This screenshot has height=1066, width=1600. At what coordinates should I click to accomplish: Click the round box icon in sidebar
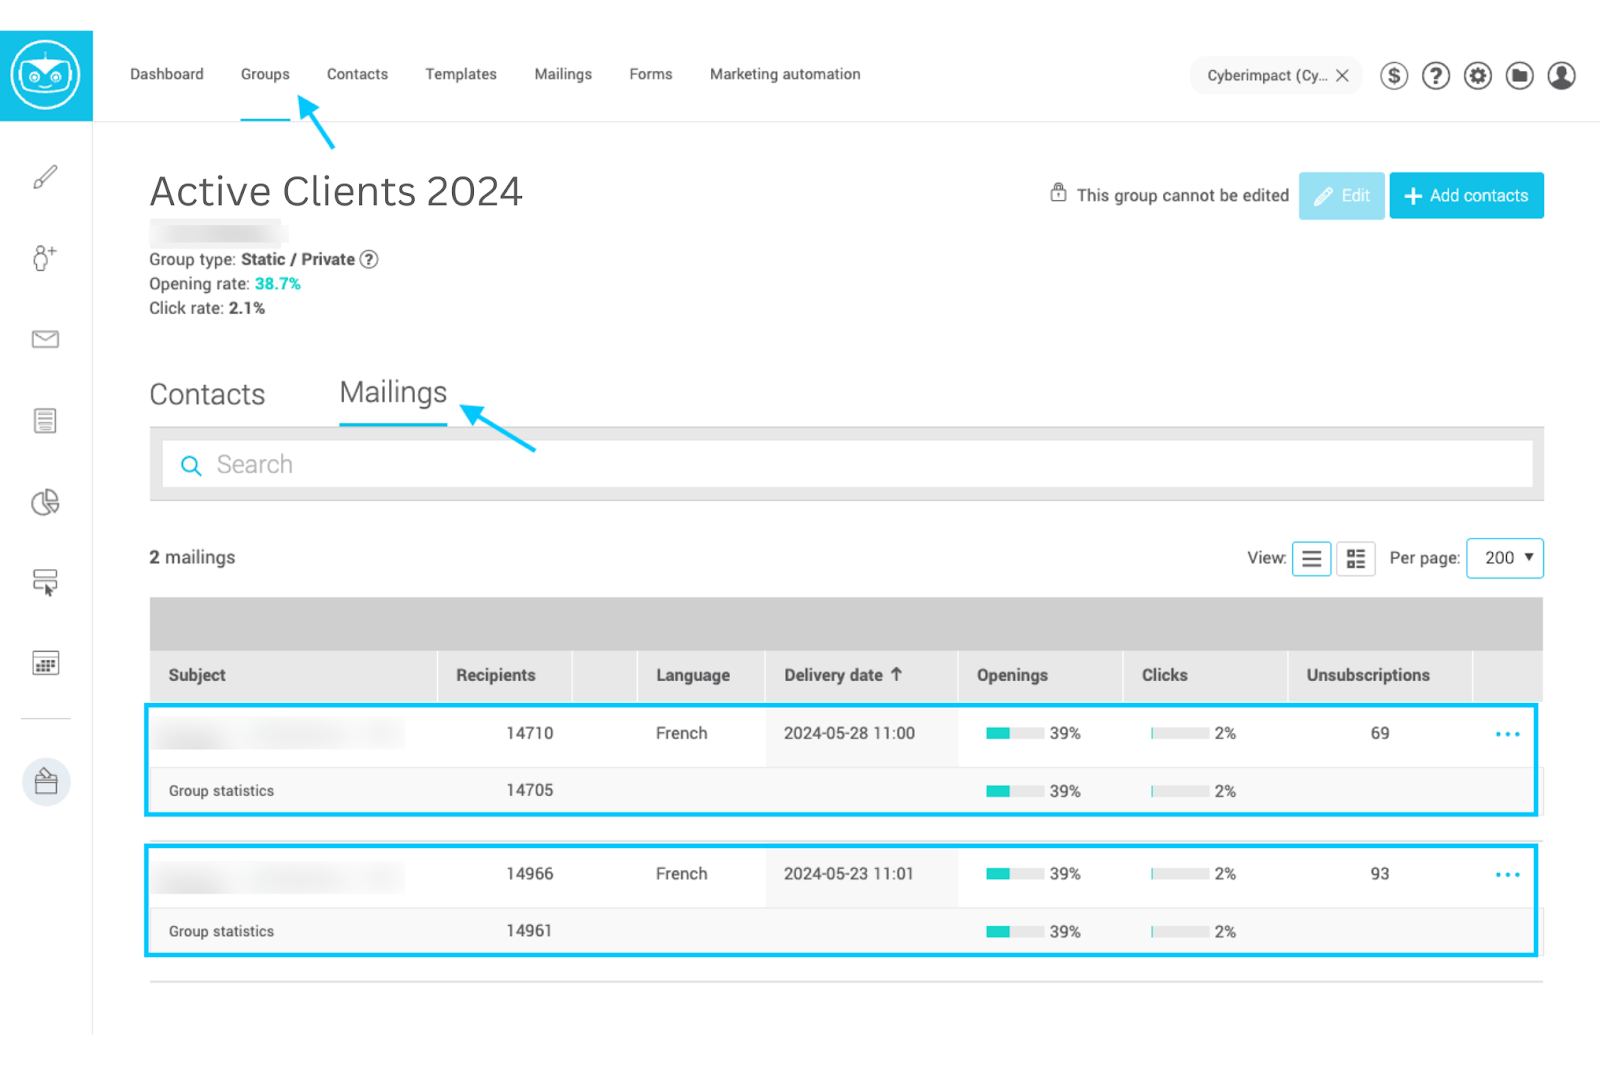[46, 782]
